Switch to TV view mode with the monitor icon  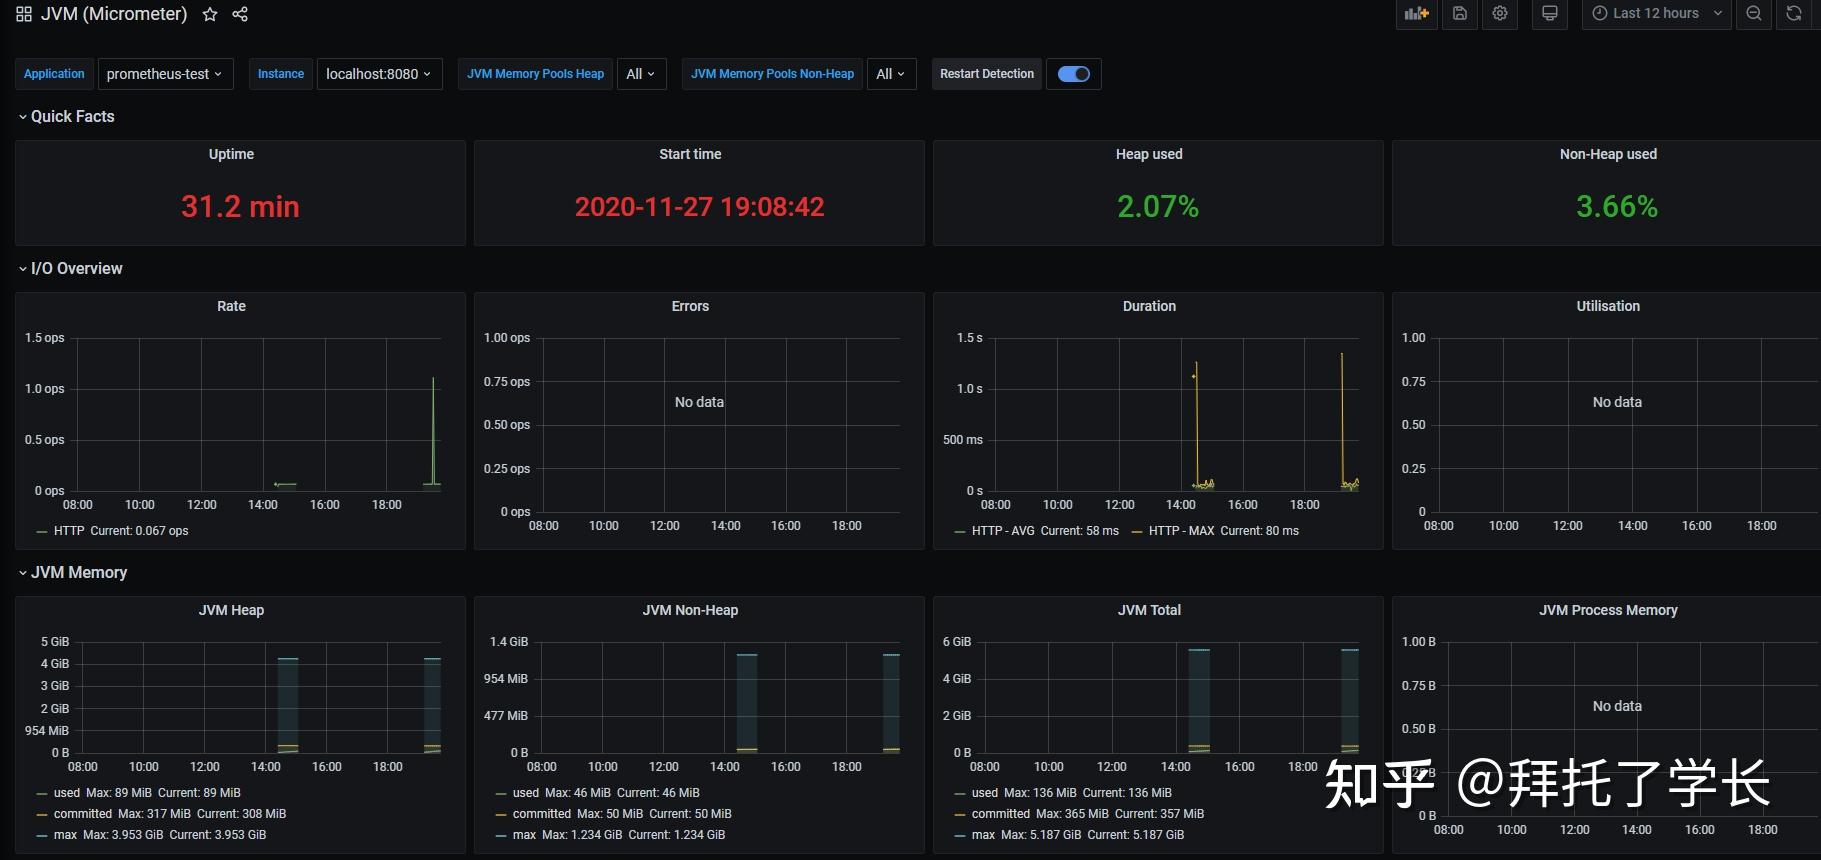1550,14
